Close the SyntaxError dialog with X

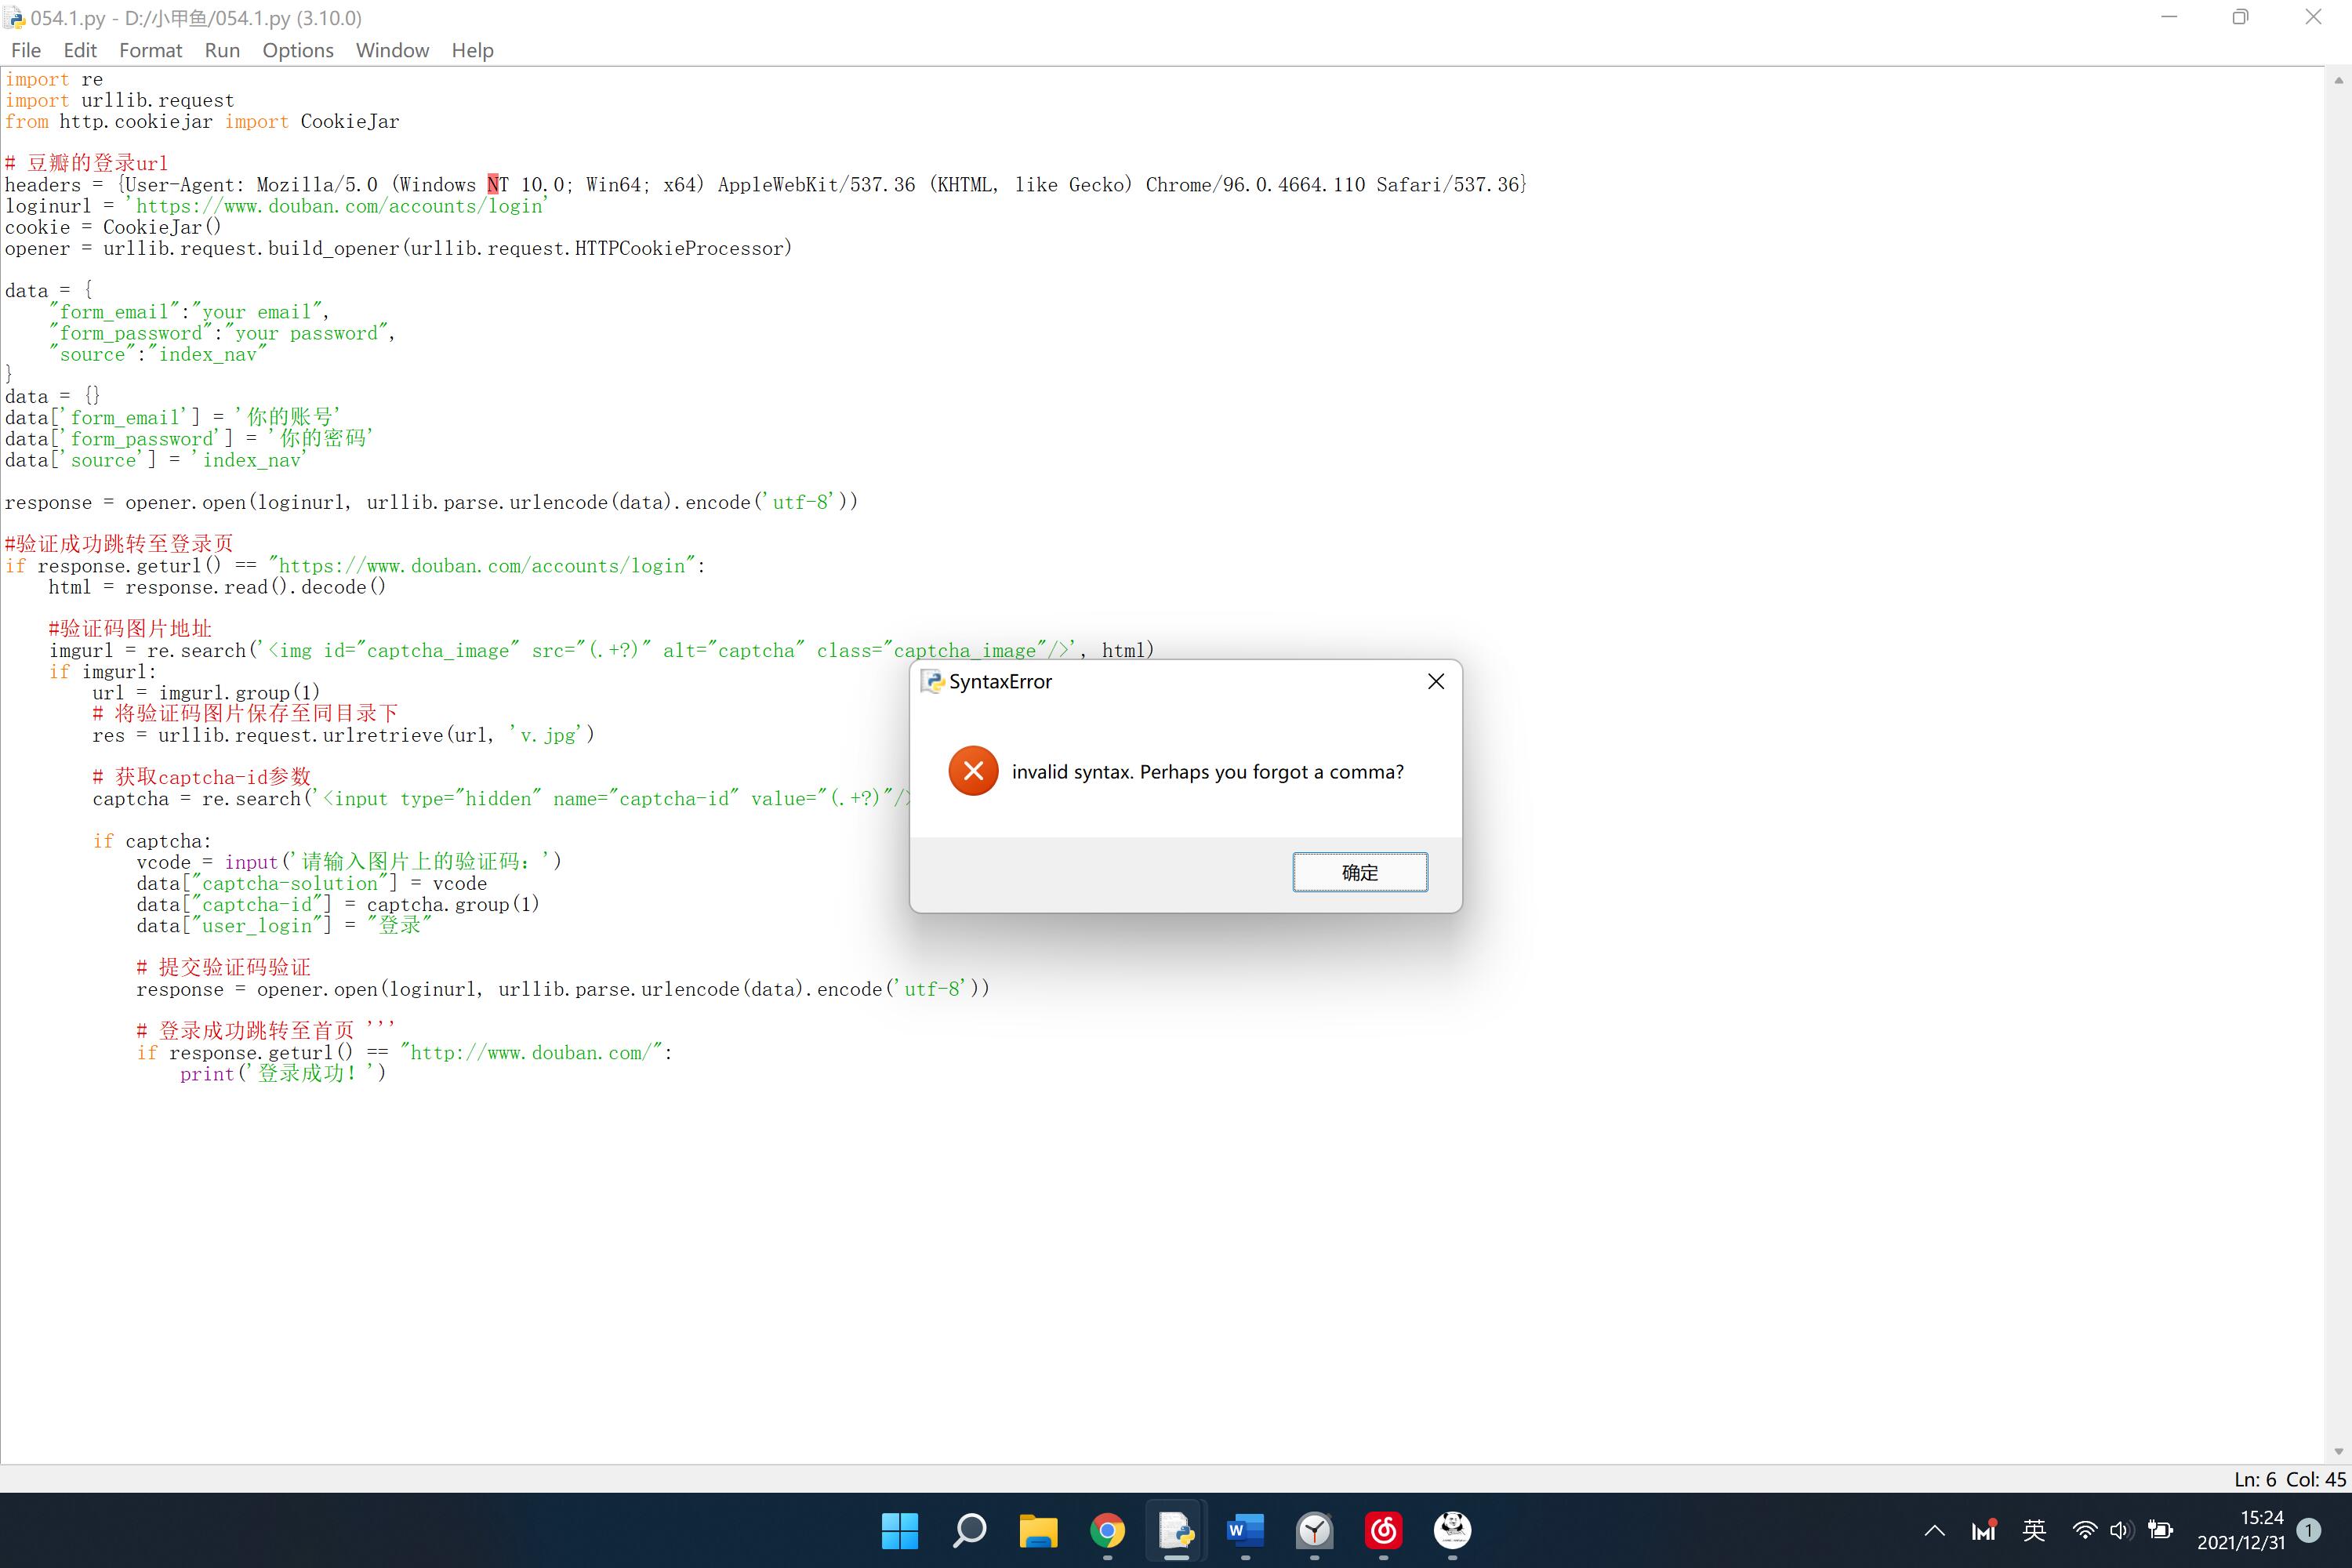(x=1435, y=681)
